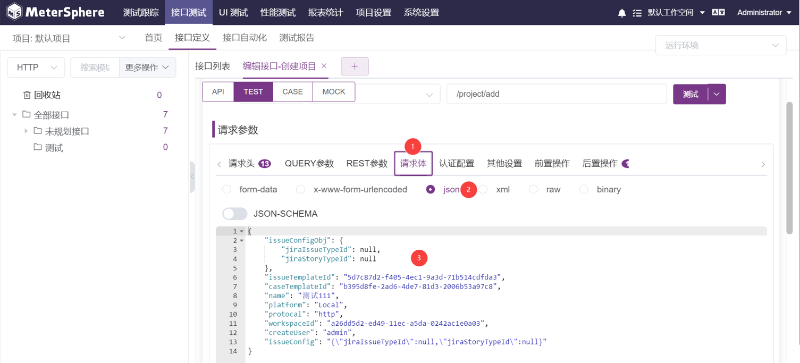The image size is (800, 363).
Task: Open the 认证配置 tab
Action: [457, 163]
